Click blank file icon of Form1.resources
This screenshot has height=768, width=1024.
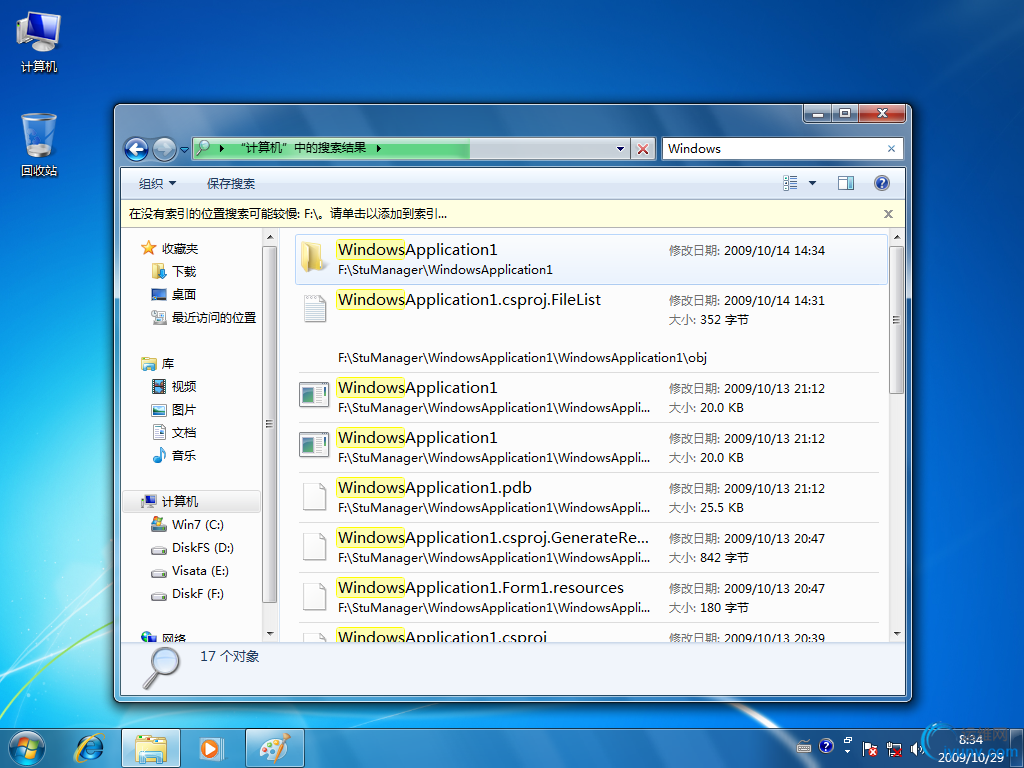[315, 596]
